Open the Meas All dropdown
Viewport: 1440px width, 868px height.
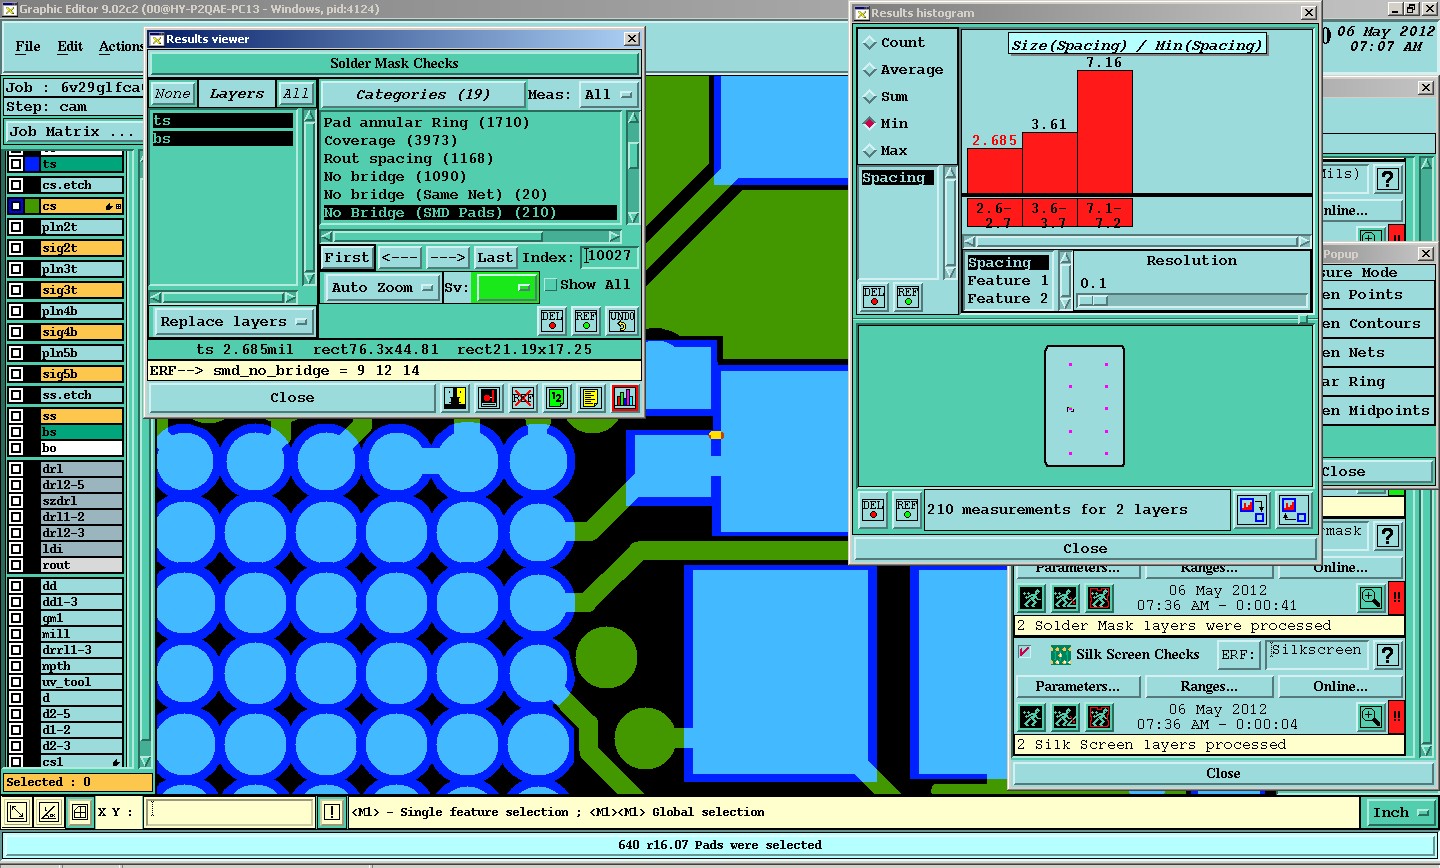pos(609,94)
